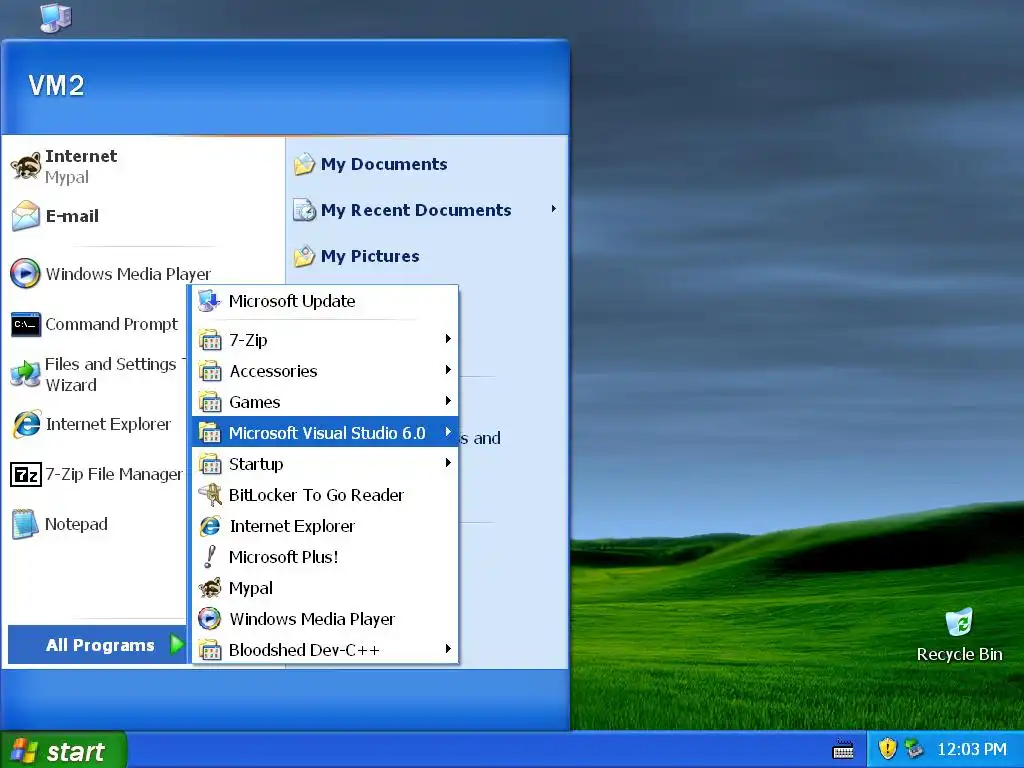
Task: Click the Bloodshed Dev-C++ folder icon
Action: pos(210,650)
